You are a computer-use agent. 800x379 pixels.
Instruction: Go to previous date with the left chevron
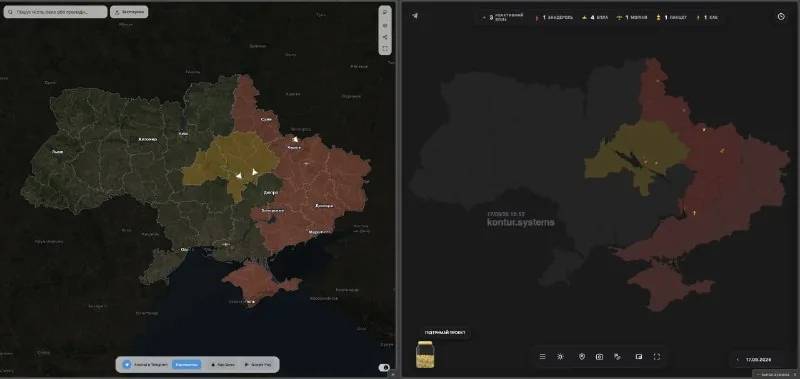pyautogui.click(x=737, y=360)
